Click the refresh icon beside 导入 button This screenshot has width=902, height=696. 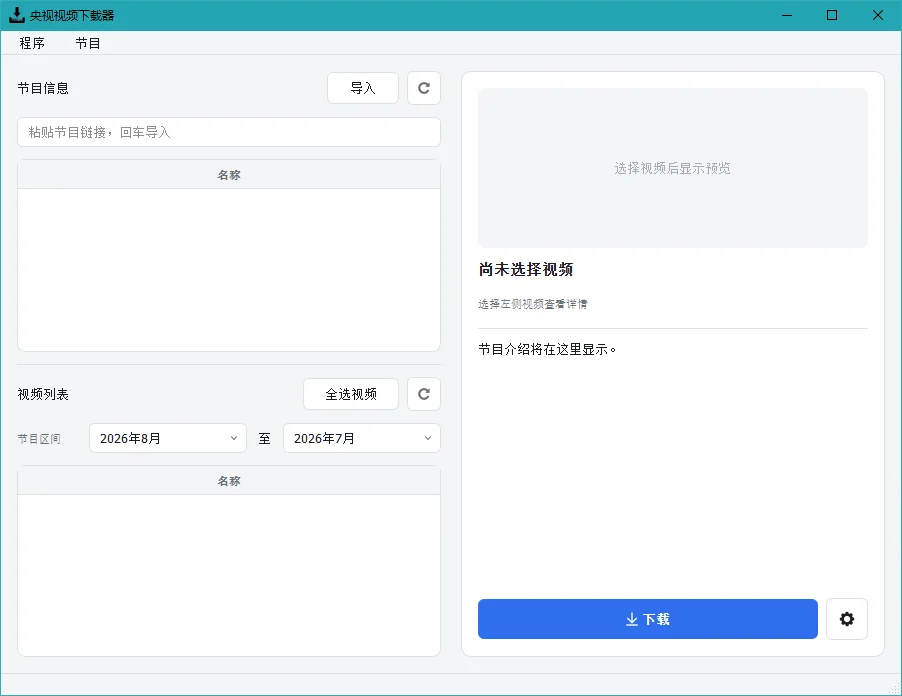click(424, 88)
